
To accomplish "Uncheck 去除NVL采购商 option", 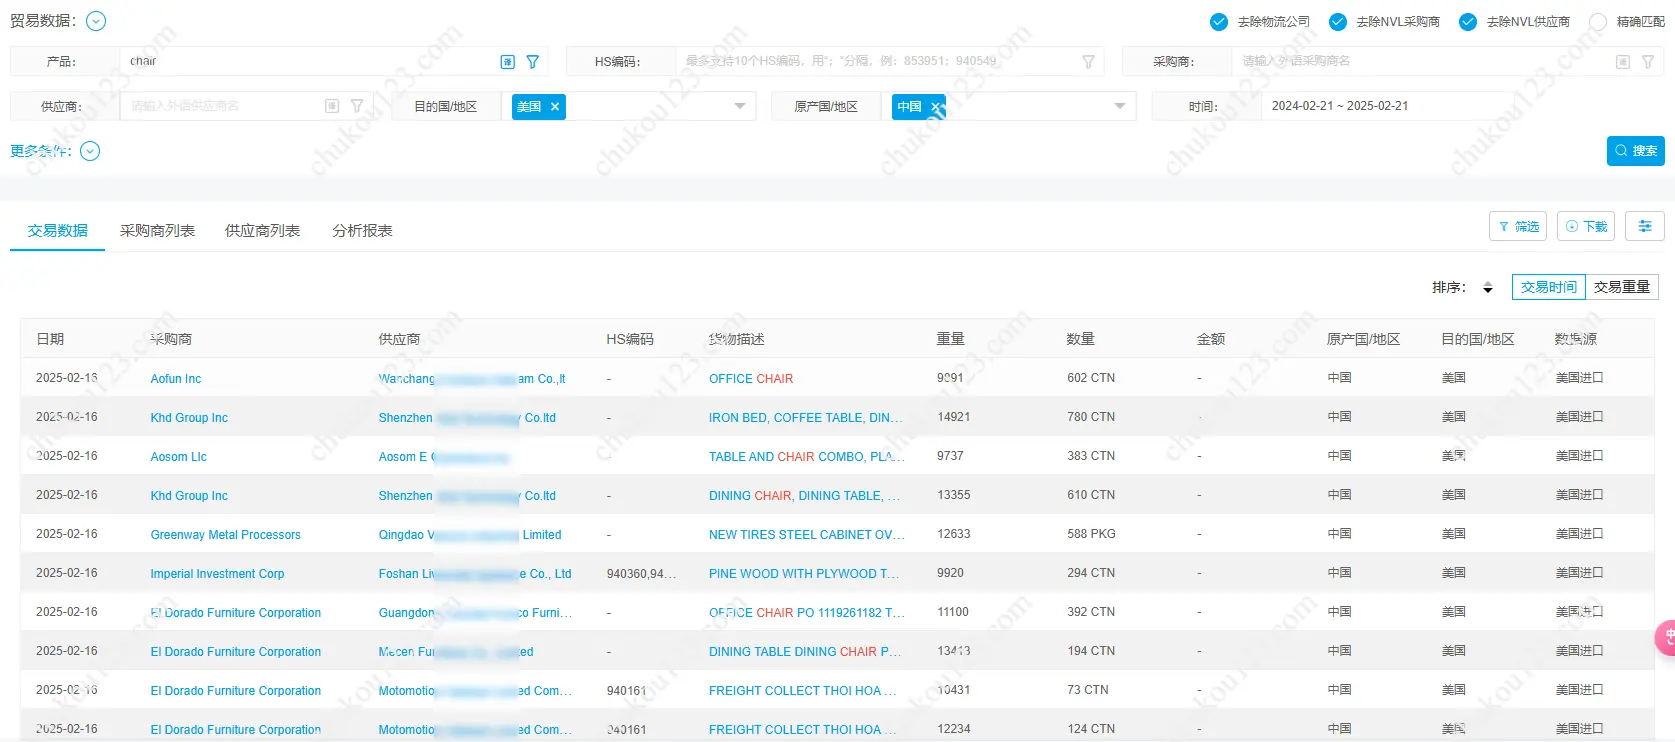I will pos(1338,22).
